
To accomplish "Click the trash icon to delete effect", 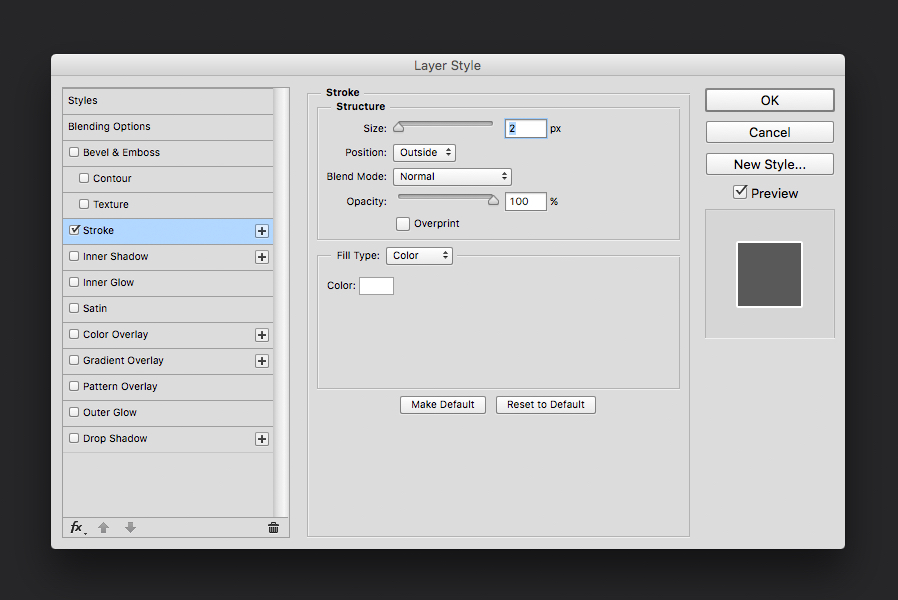I will tap(273, 527).
